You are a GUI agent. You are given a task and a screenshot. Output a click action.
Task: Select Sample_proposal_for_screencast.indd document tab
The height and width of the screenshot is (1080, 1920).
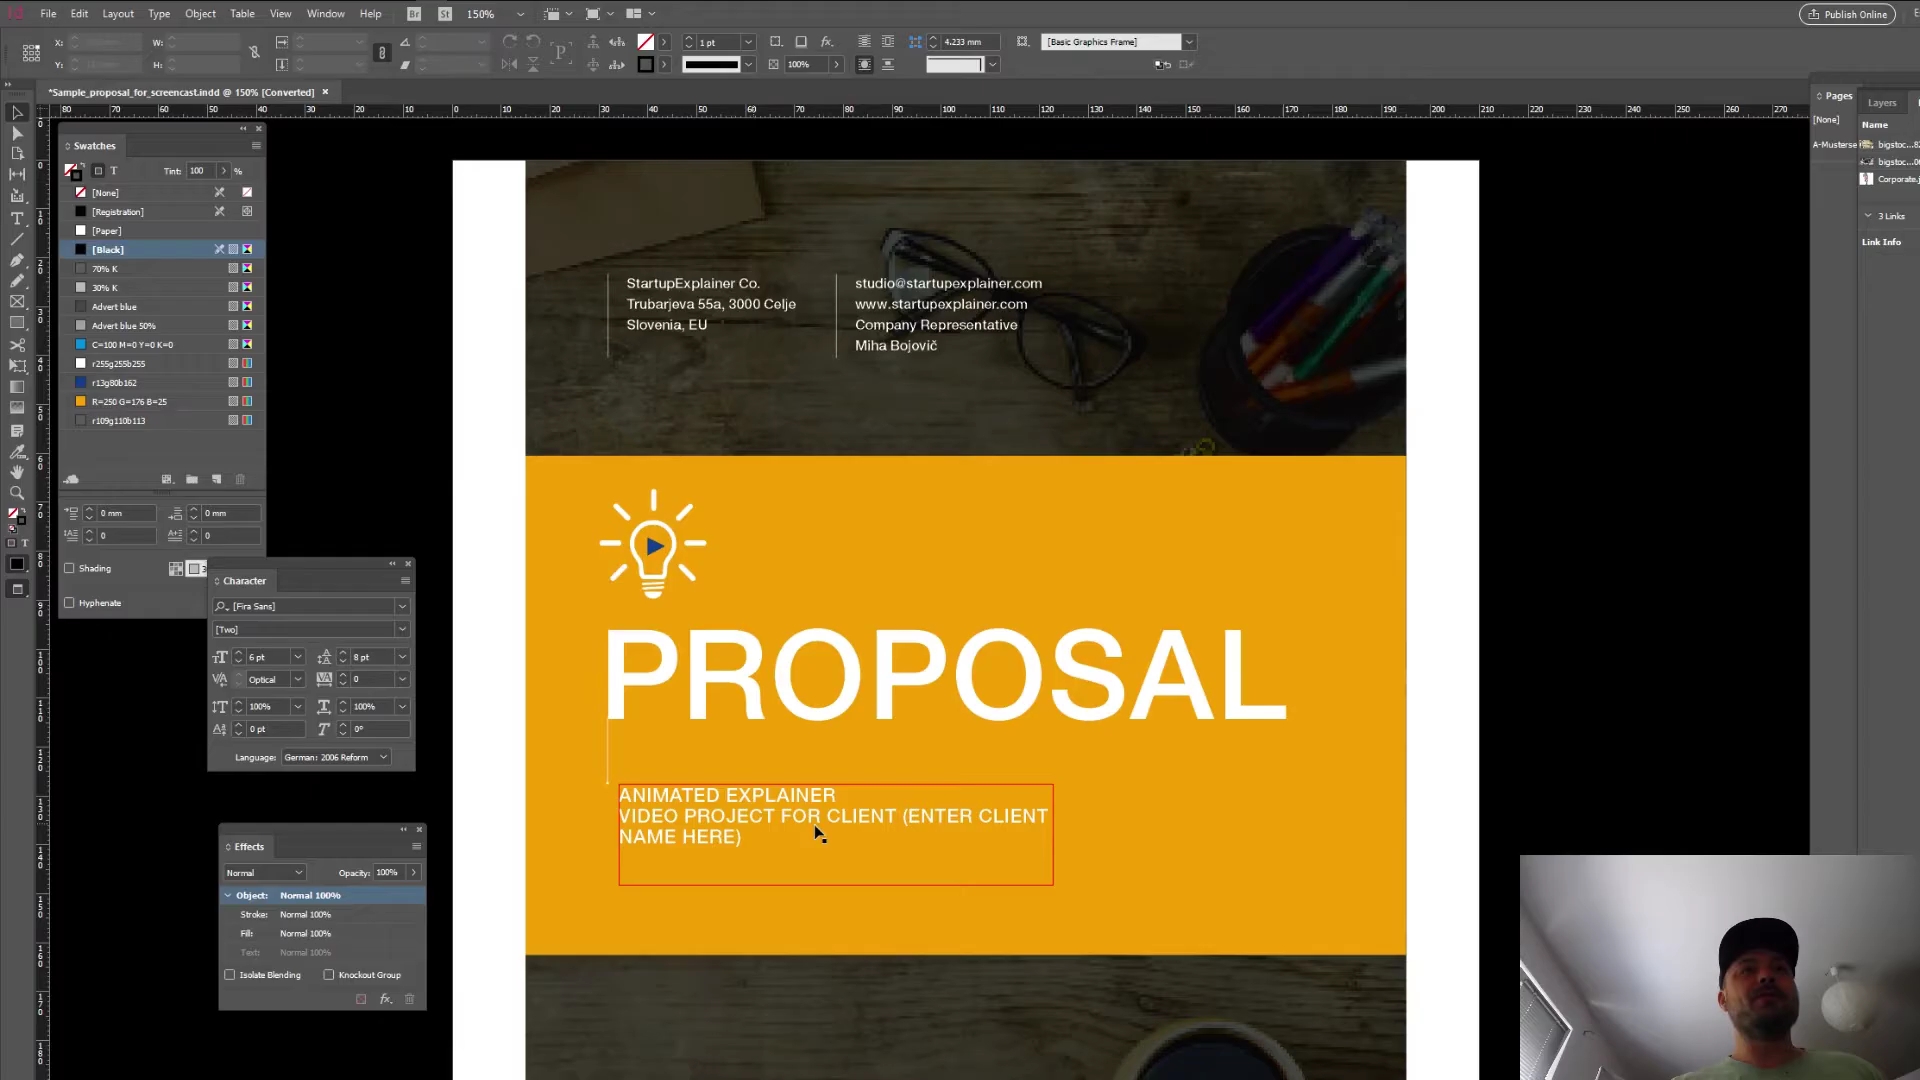[181, 92]
